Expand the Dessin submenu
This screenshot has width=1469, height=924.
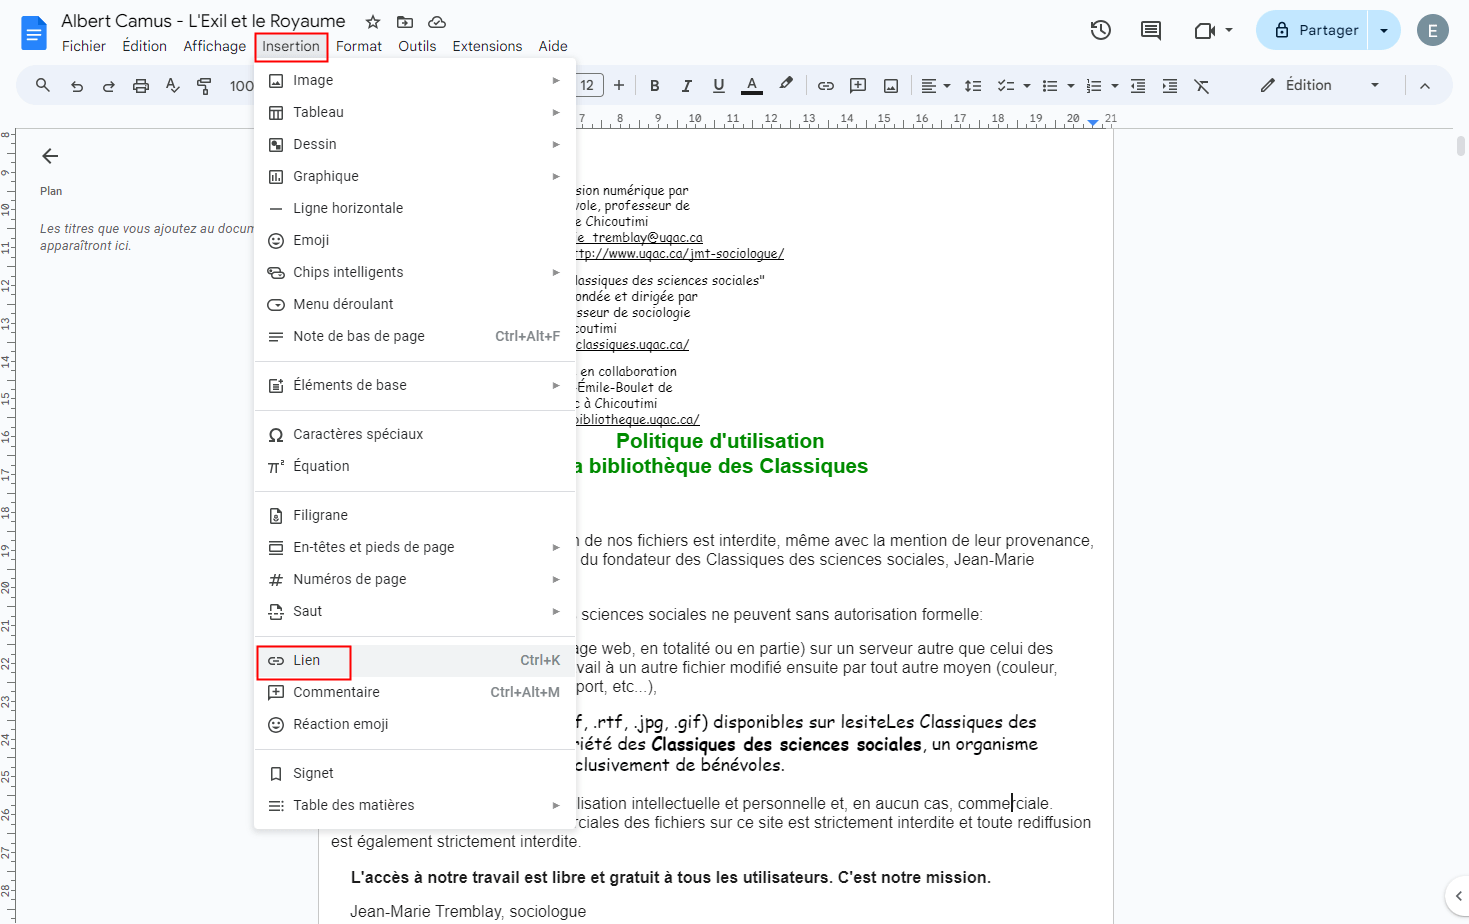point(415,144)
